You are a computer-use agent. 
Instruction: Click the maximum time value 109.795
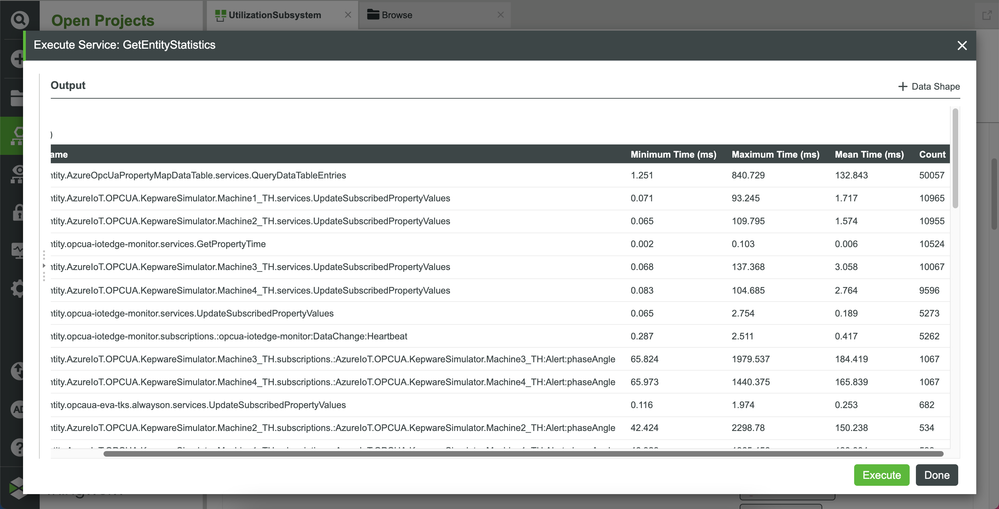tap(748, 221)
